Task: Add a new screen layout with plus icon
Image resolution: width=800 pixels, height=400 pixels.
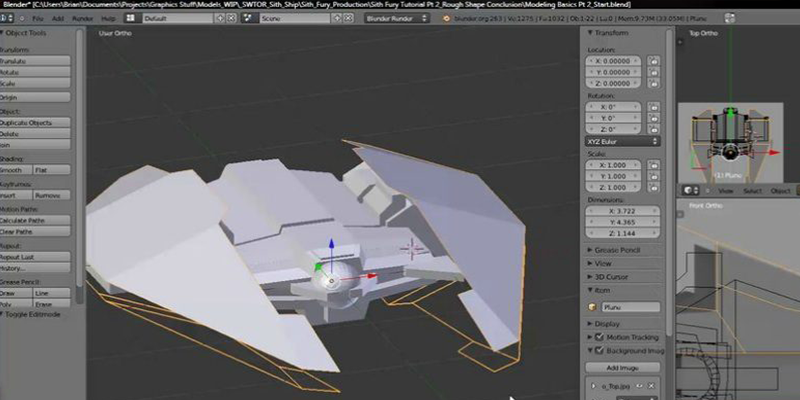Action: pos(220,18)
